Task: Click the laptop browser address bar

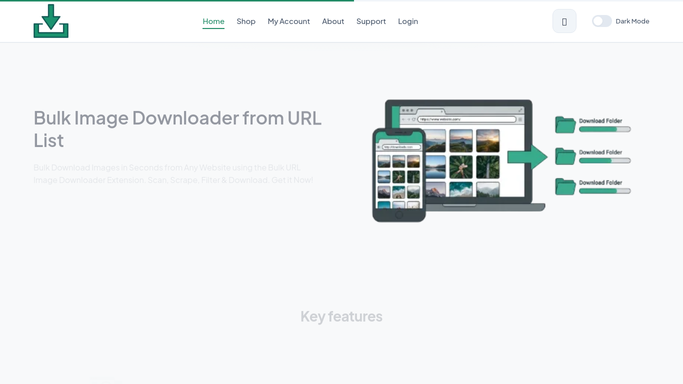Action: [x=467, y=119]
